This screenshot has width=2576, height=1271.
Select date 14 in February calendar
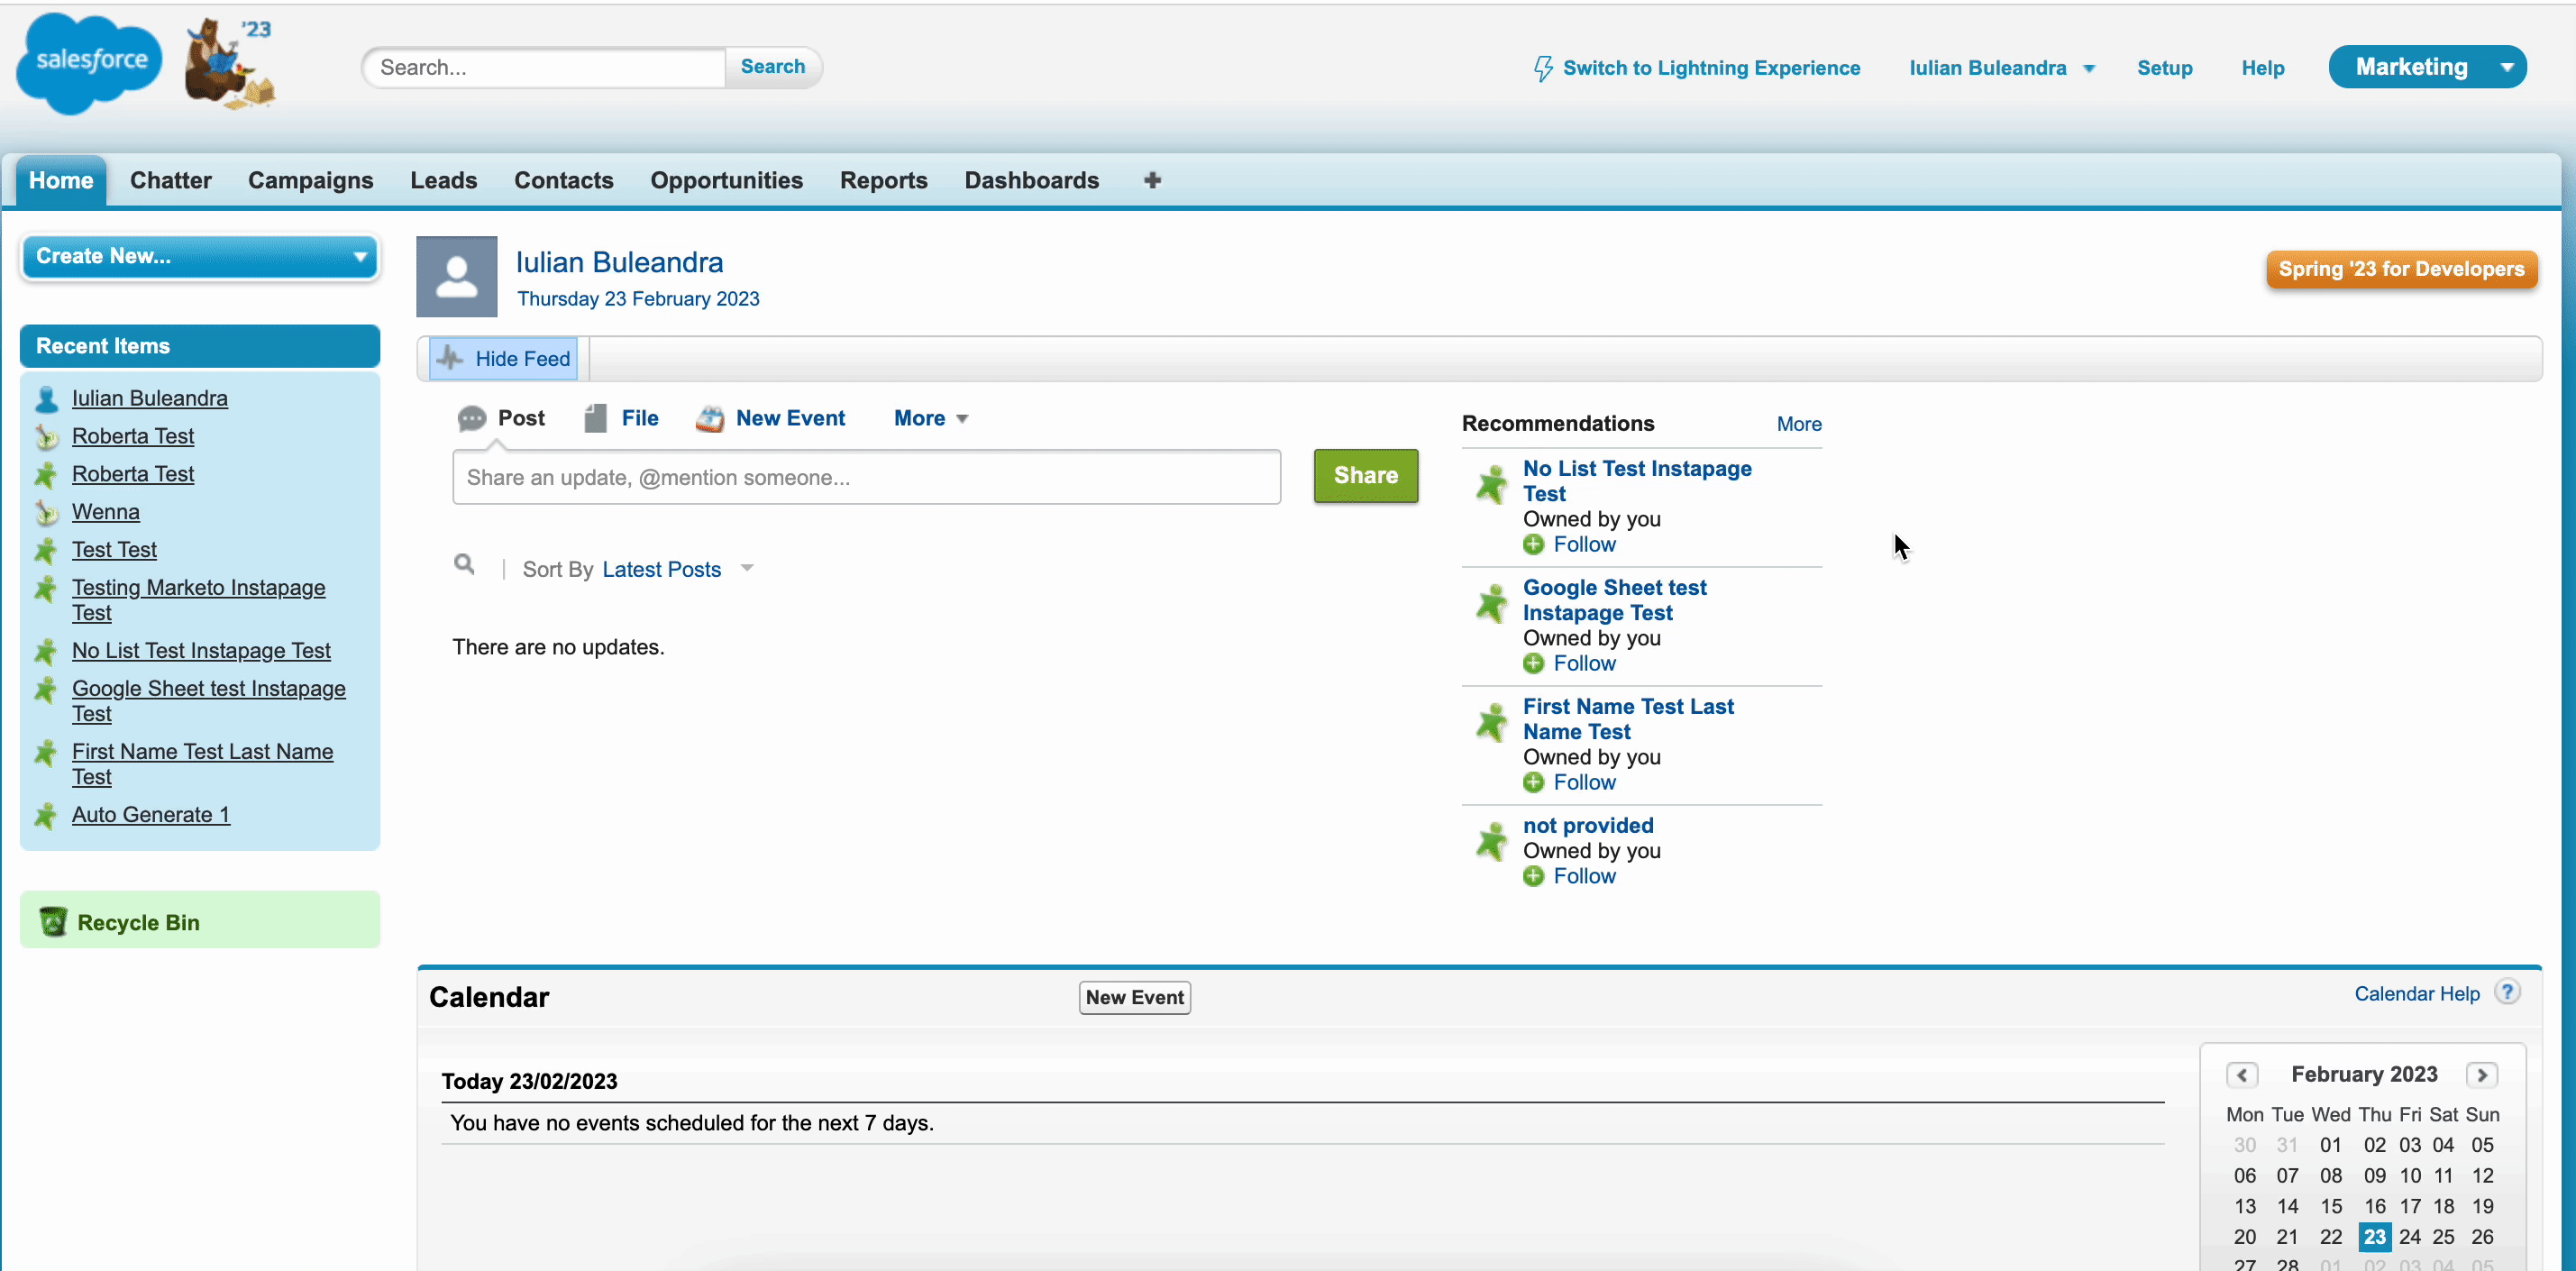tap(2287, 1206)
